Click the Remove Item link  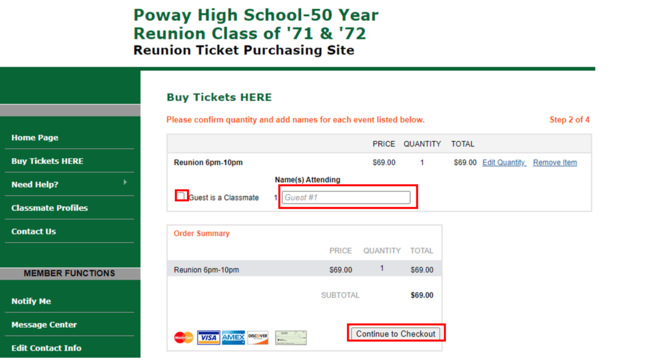(555, 163)
